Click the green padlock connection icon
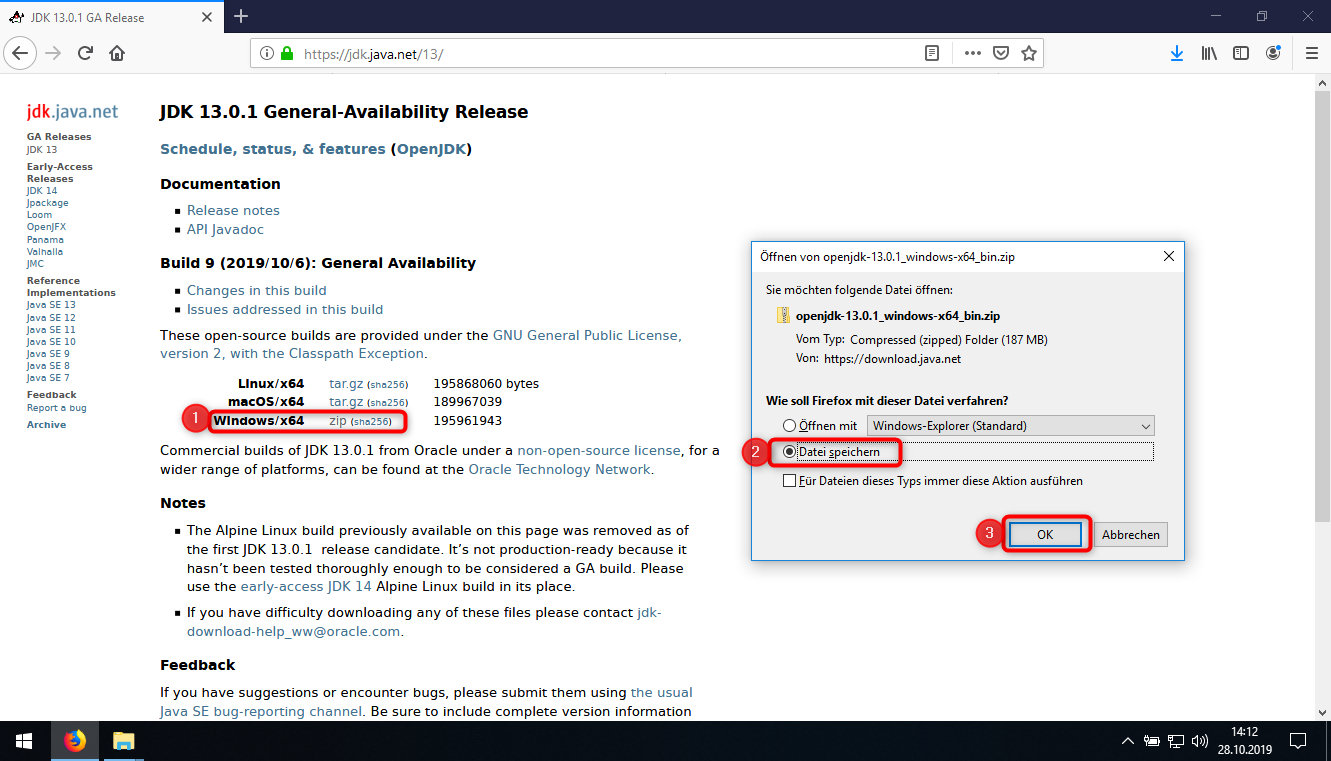The width and height of the screenshot is (1331, 761). (x=288, y=54)
